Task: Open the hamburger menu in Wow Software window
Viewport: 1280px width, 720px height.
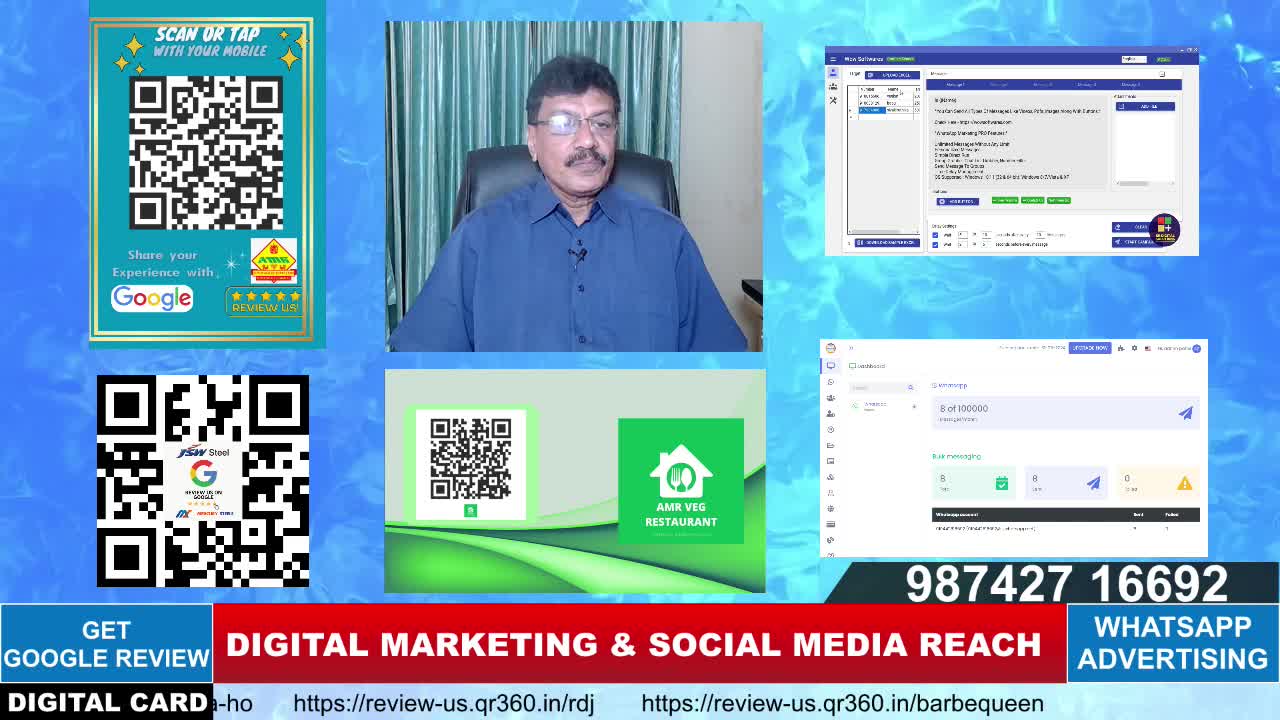Action: (x=833, y=60)
